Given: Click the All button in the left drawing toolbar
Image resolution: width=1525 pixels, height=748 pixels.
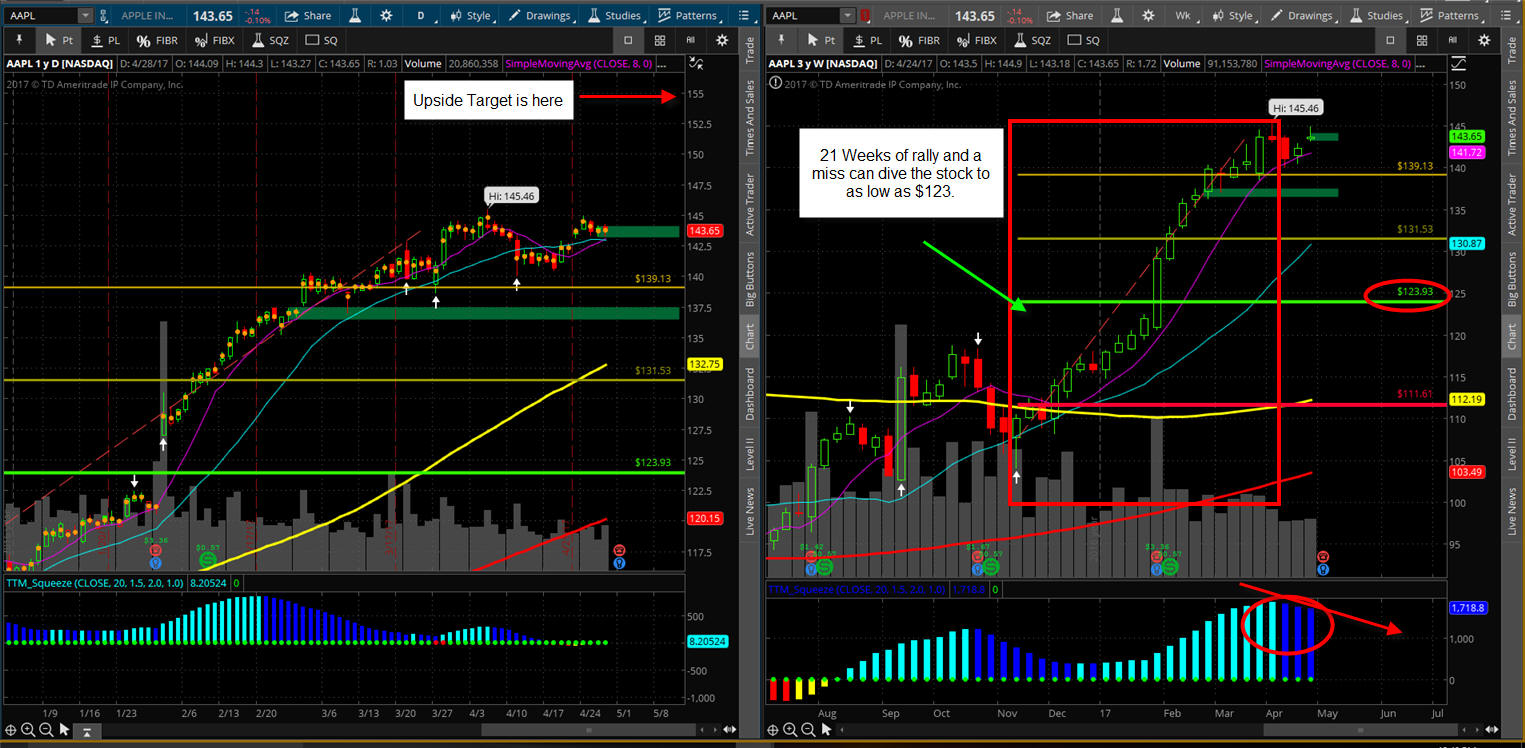Looking at the screenshot, I should pyautogui.click(x=690, y=40).
